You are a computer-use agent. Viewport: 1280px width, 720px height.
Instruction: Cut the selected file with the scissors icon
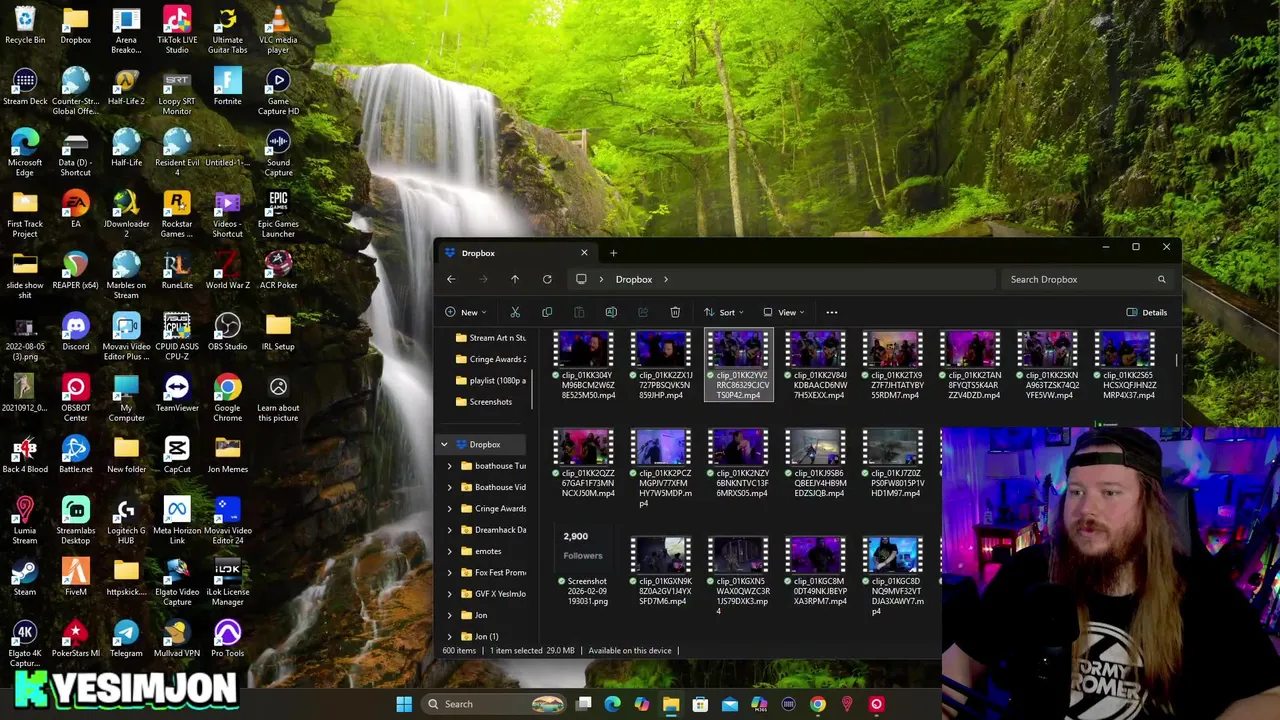[515, 312]
